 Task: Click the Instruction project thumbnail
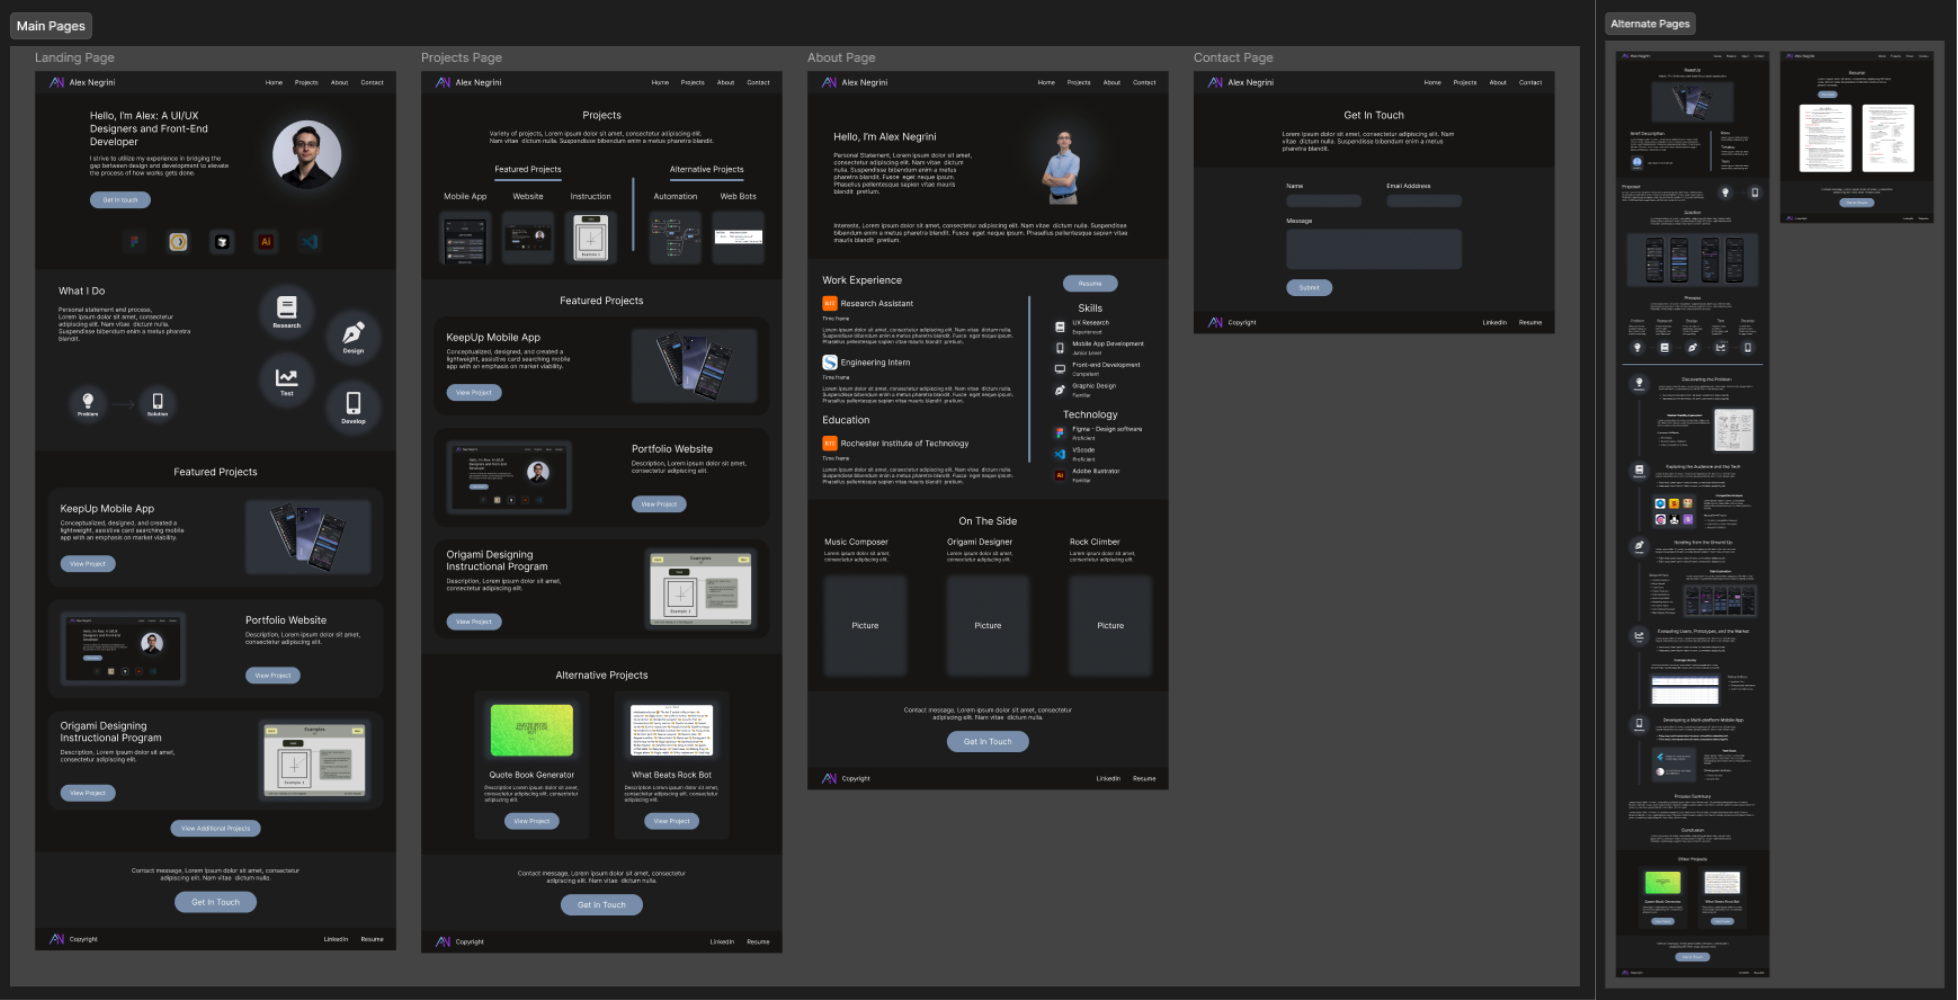click(590, 238)
